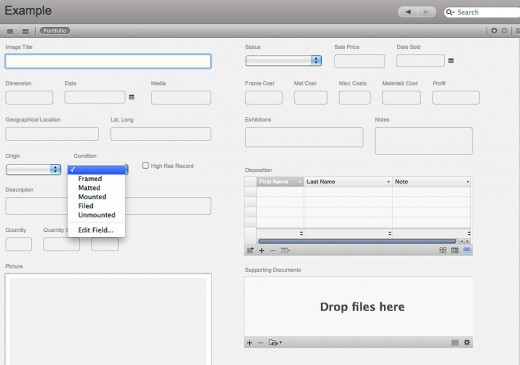Image resolution: width=520 pixels, height=365 pixels.
Task: Open the calendar picker next to Date Sold
Action: pos(451,61)
